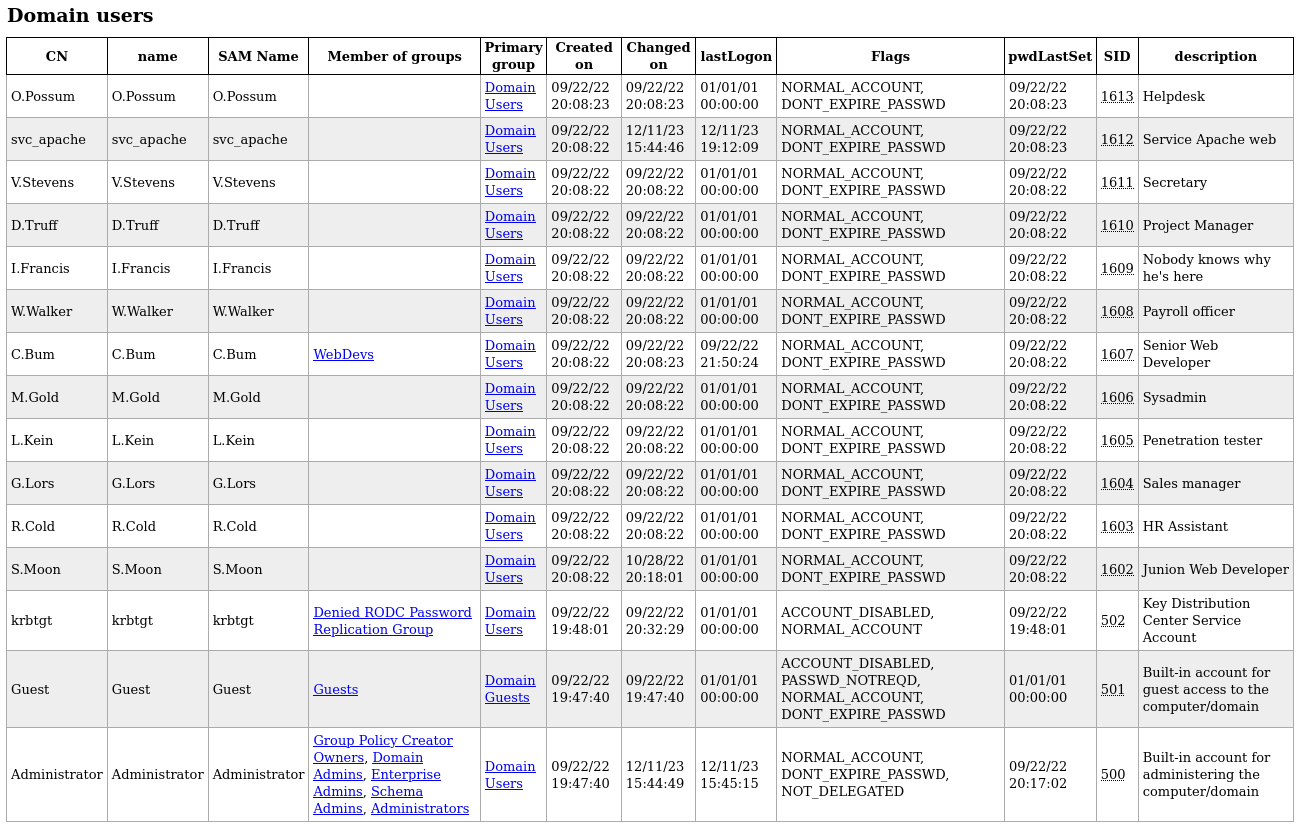The image size is (1301, 828).
Task: Follow V.Stevens row's Domain Users link
Action: 510,182
